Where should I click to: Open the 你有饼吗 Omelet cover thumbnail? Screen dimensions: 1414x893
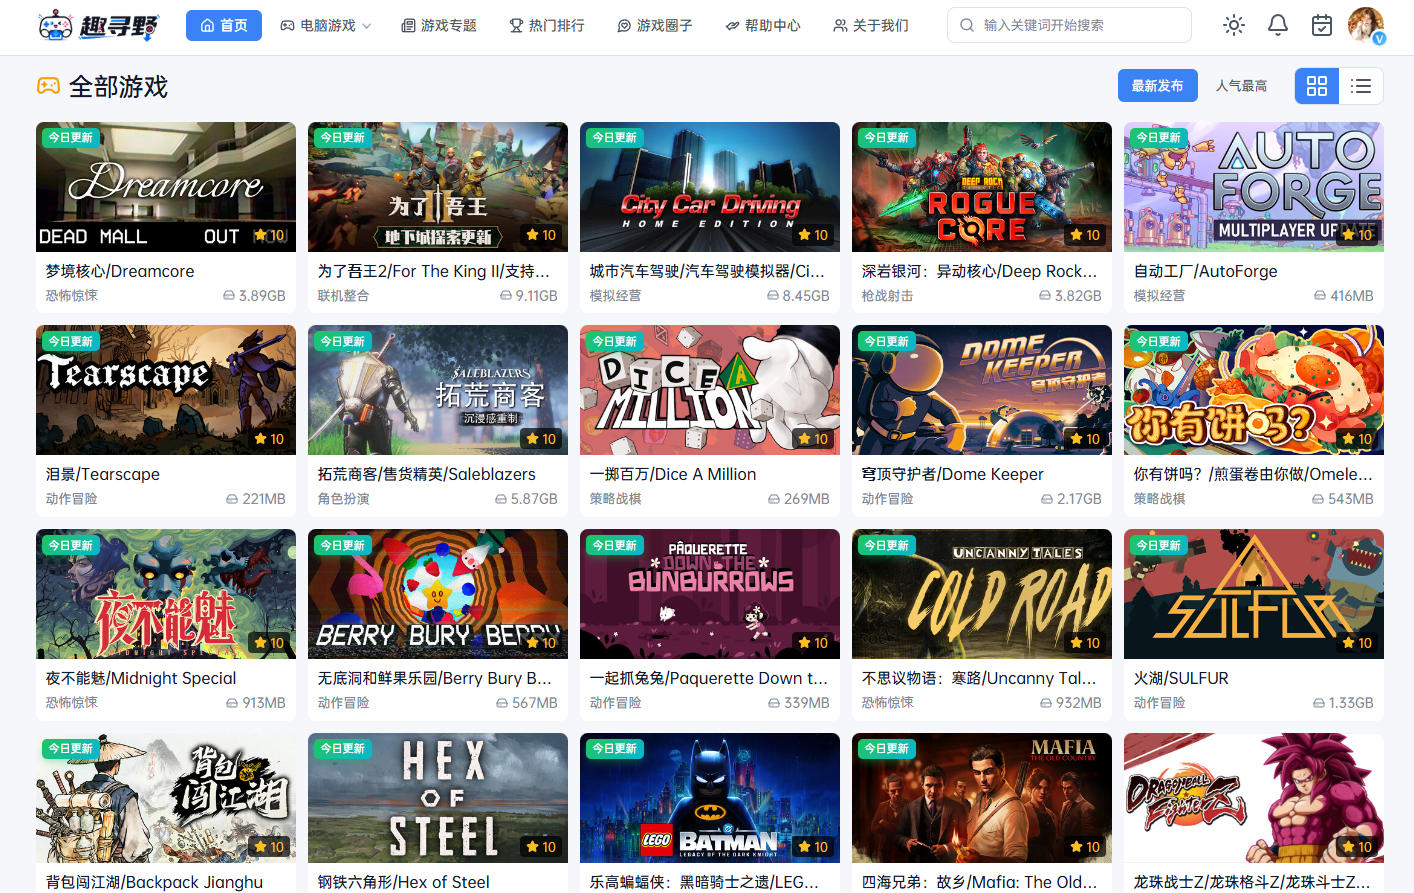tap(1254, 390)
